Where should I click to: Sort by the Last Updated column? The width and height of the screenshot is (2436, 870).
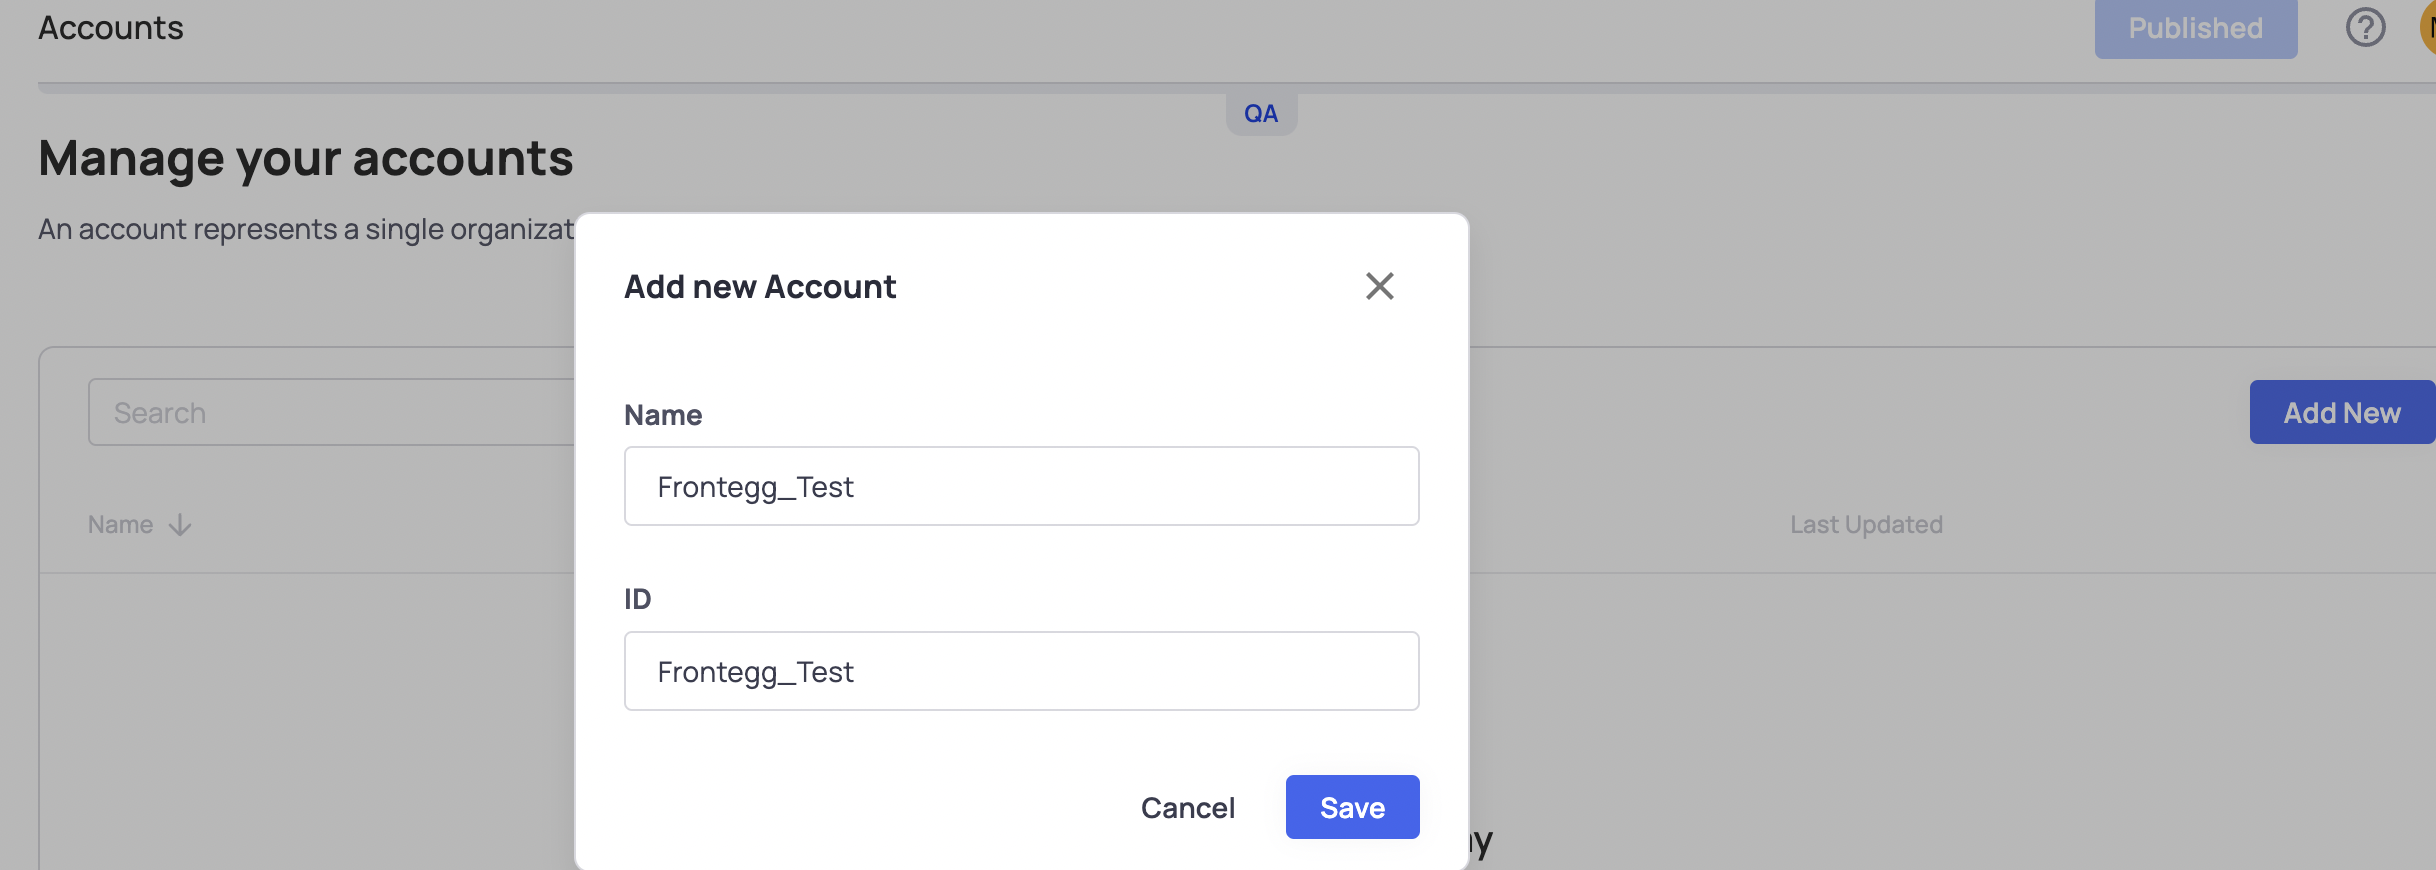coord(1865,525)
